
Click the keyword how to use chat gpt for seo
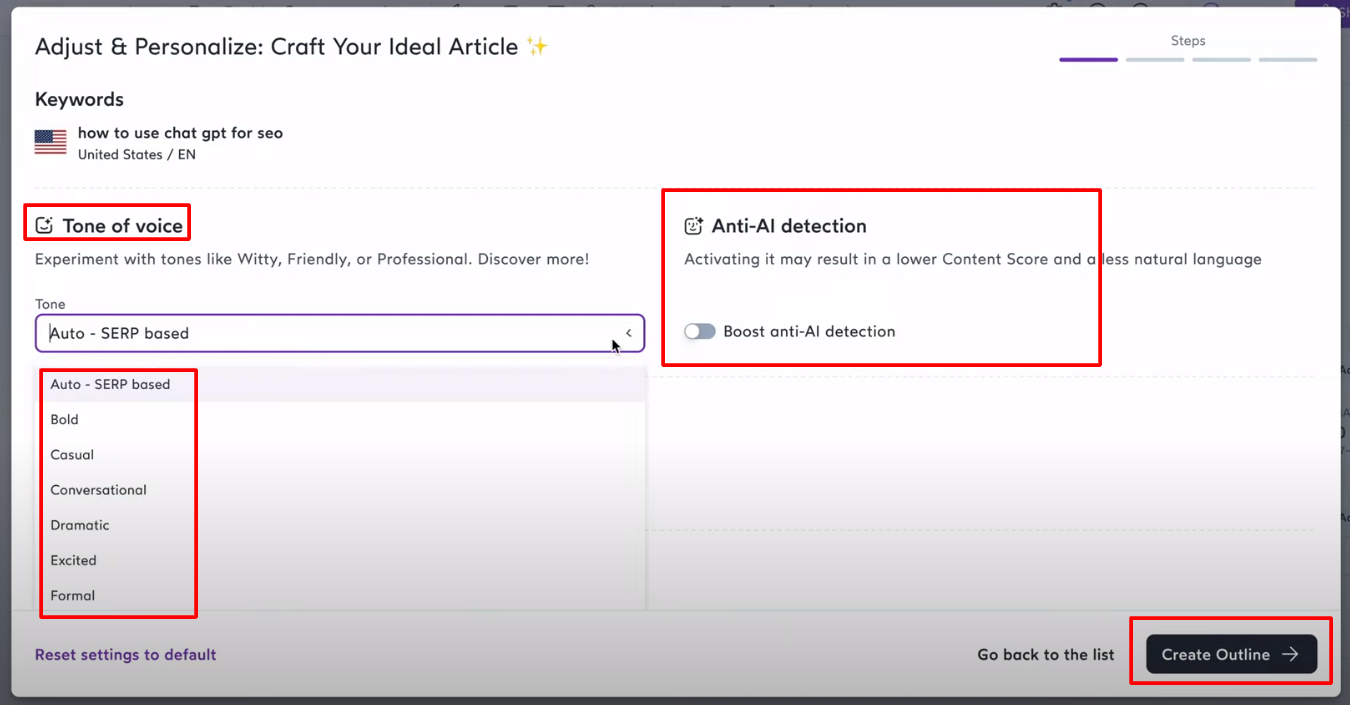[180, 133]
